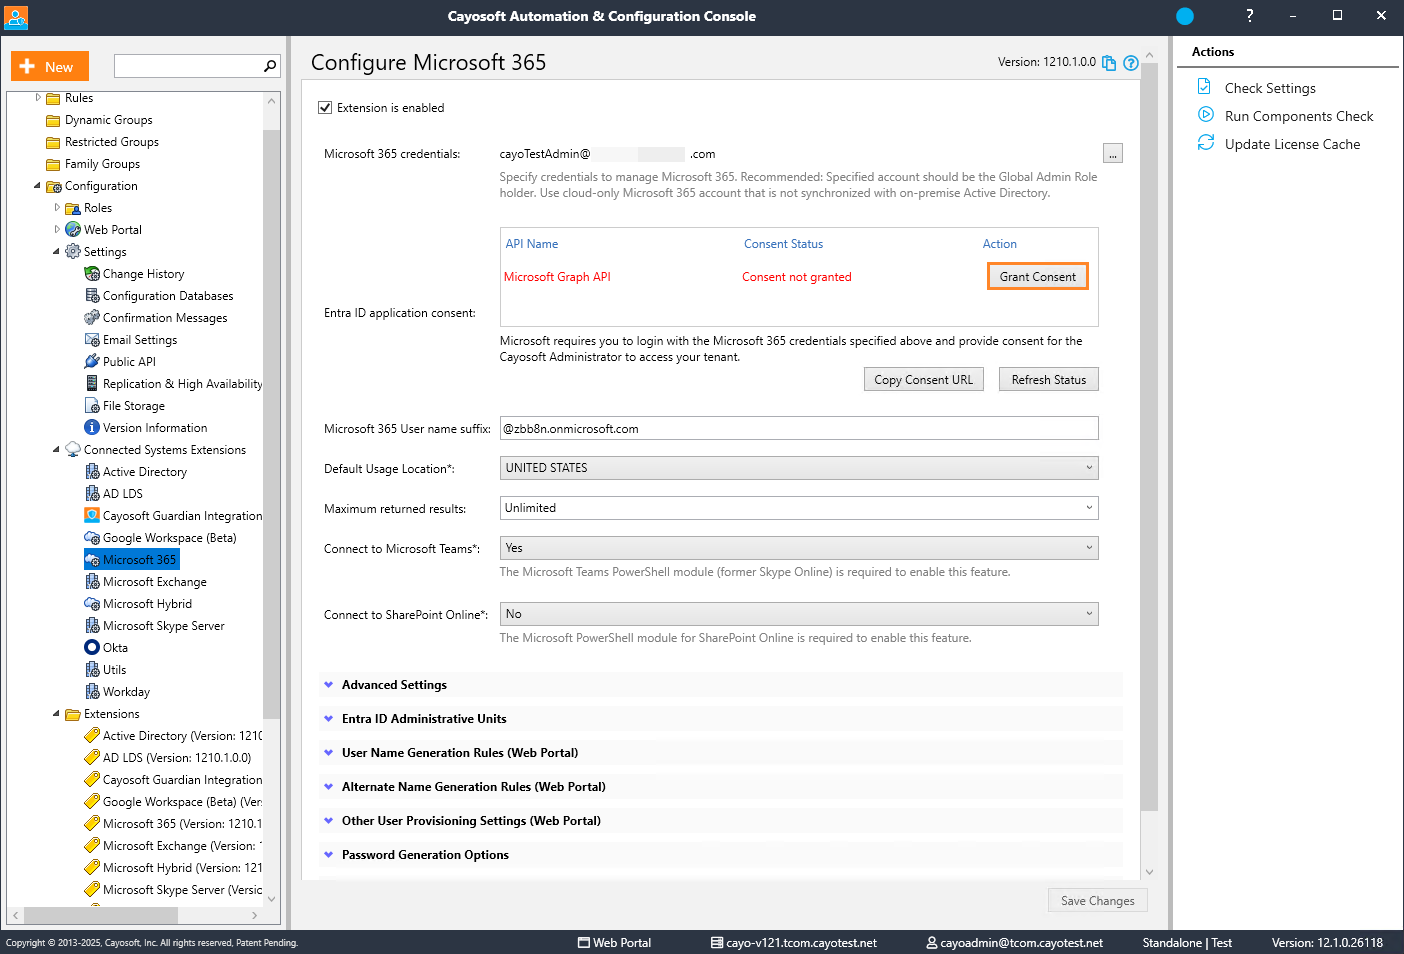Click the Run Components Check play icon
Screen dimensions: 1404x954
(1206, 115)
